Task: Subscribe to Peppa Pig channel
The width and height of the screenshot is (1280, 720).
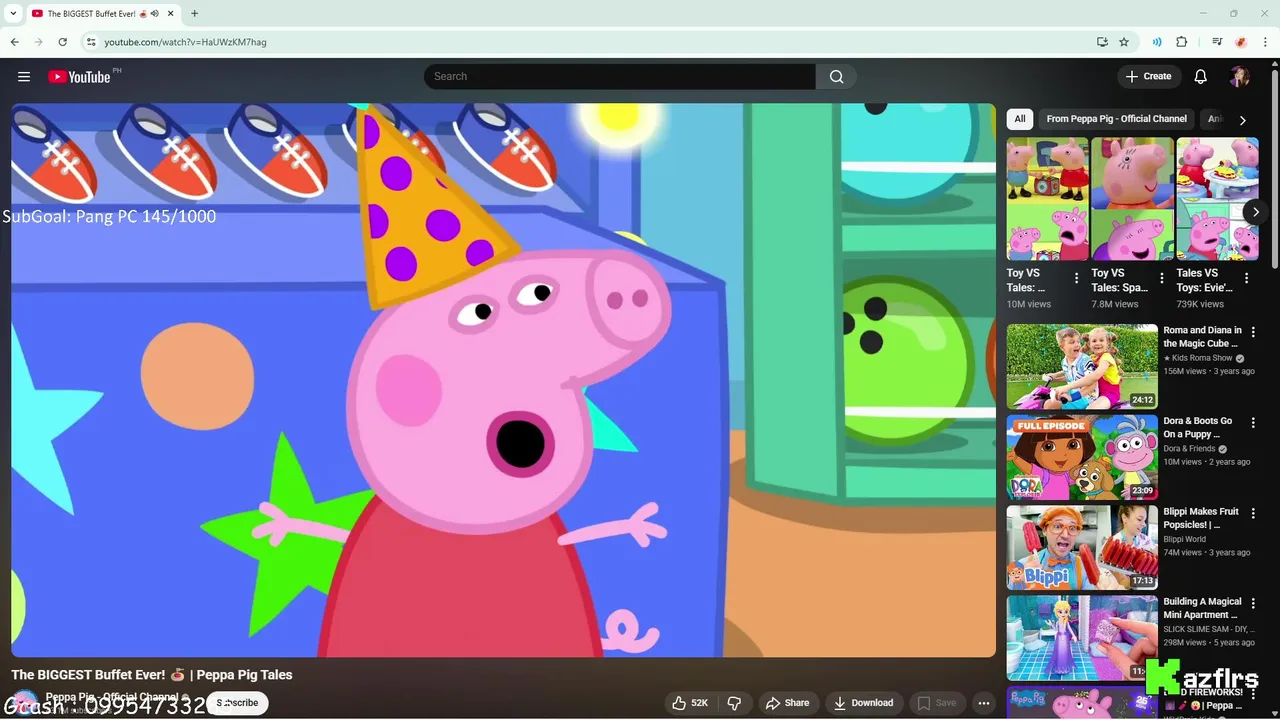Action: click(237, 703)
